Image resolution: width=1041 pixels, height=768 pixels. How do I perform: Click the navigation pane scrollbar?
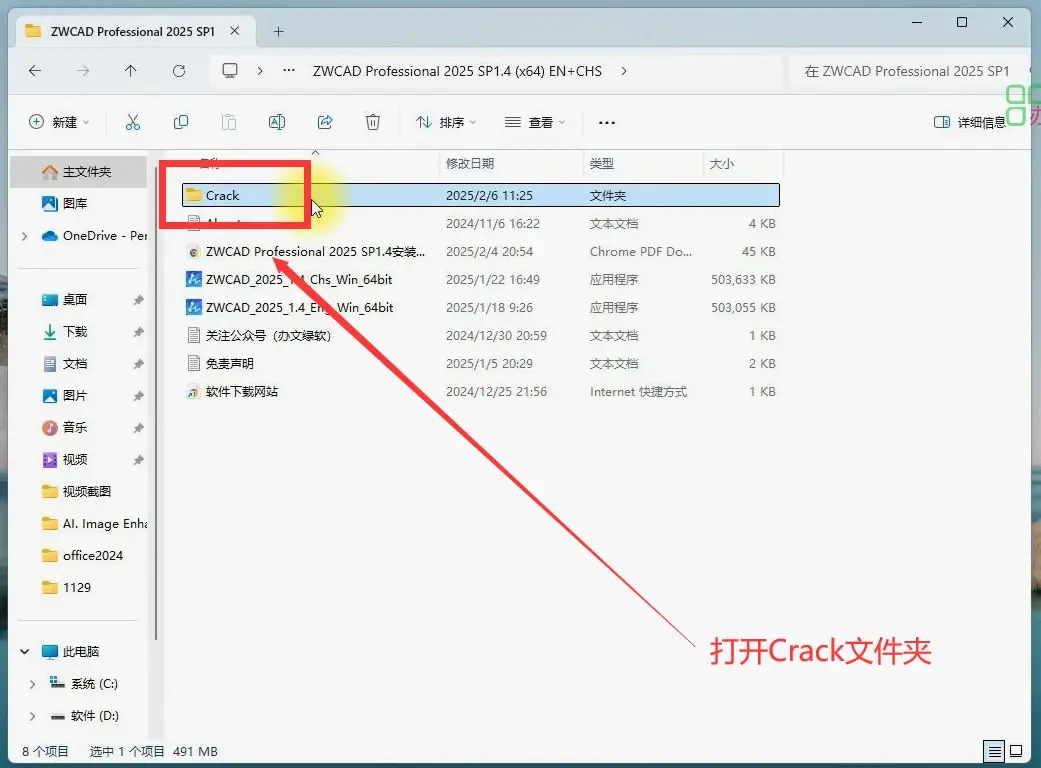[x=156, y=405]
